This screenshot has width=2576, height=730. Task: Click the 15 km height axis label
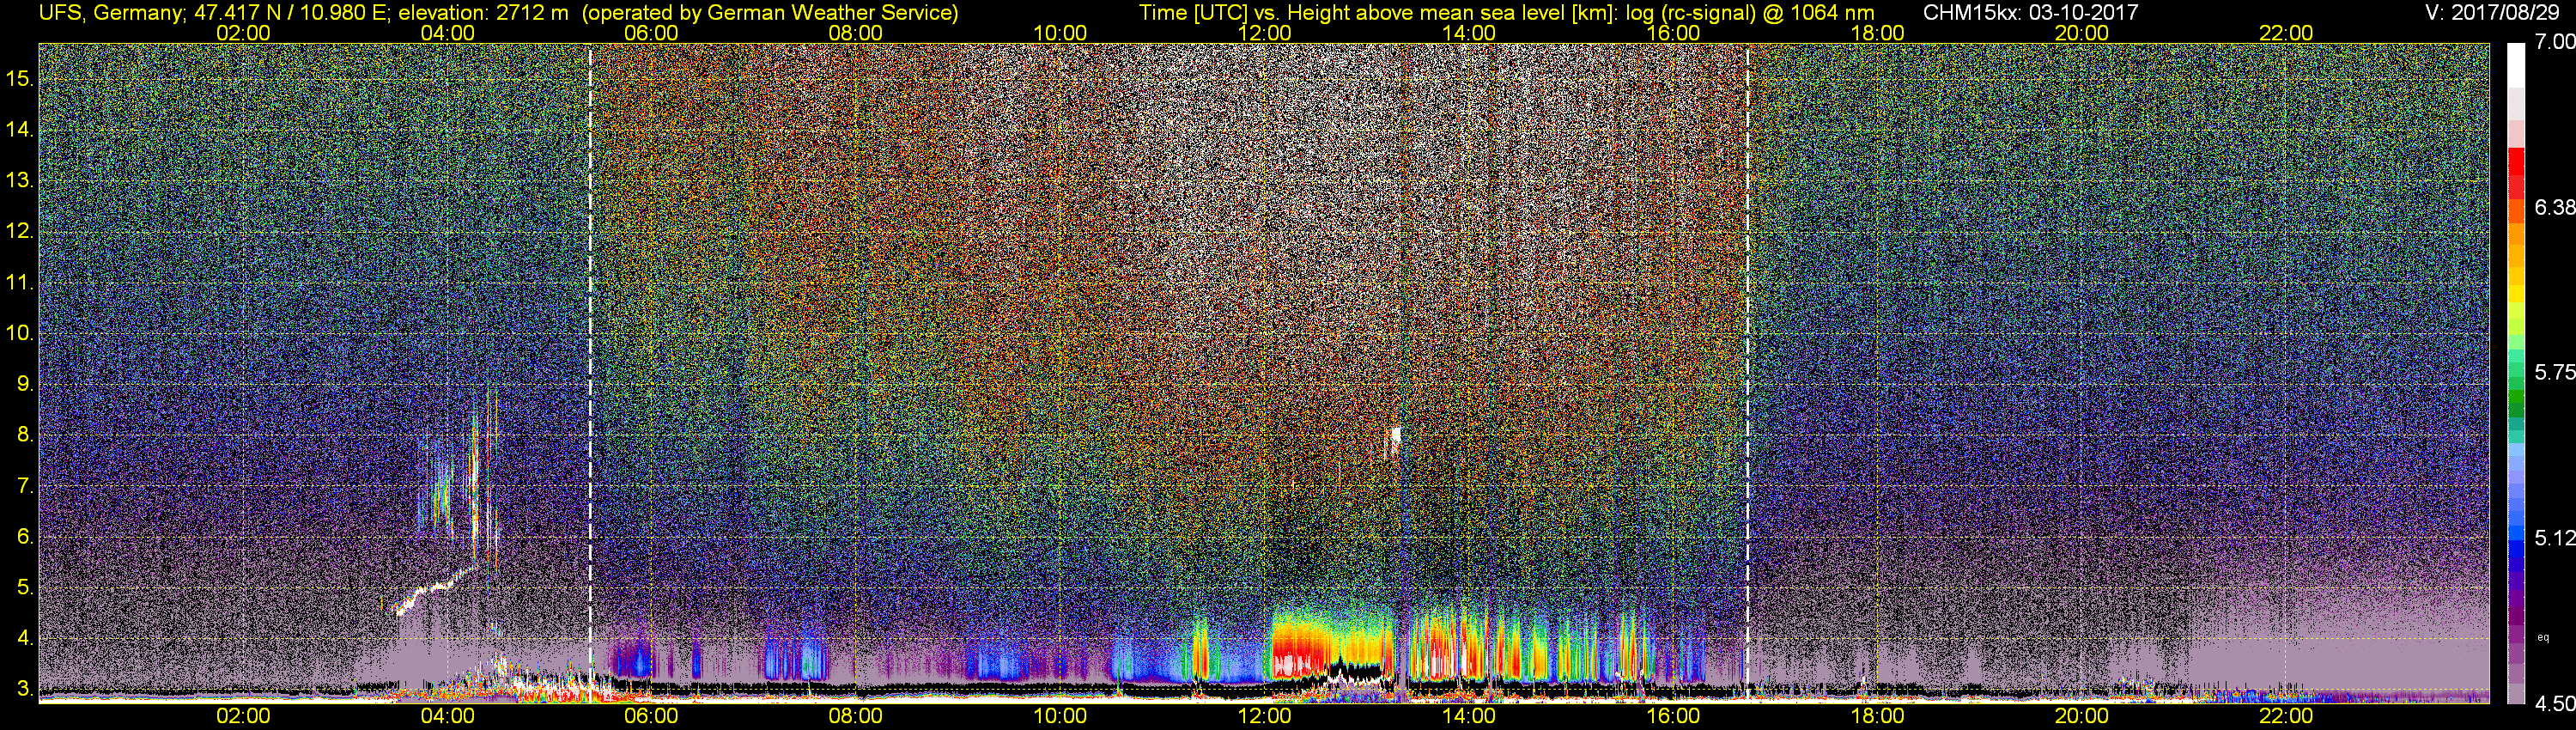tap(19, 78)
